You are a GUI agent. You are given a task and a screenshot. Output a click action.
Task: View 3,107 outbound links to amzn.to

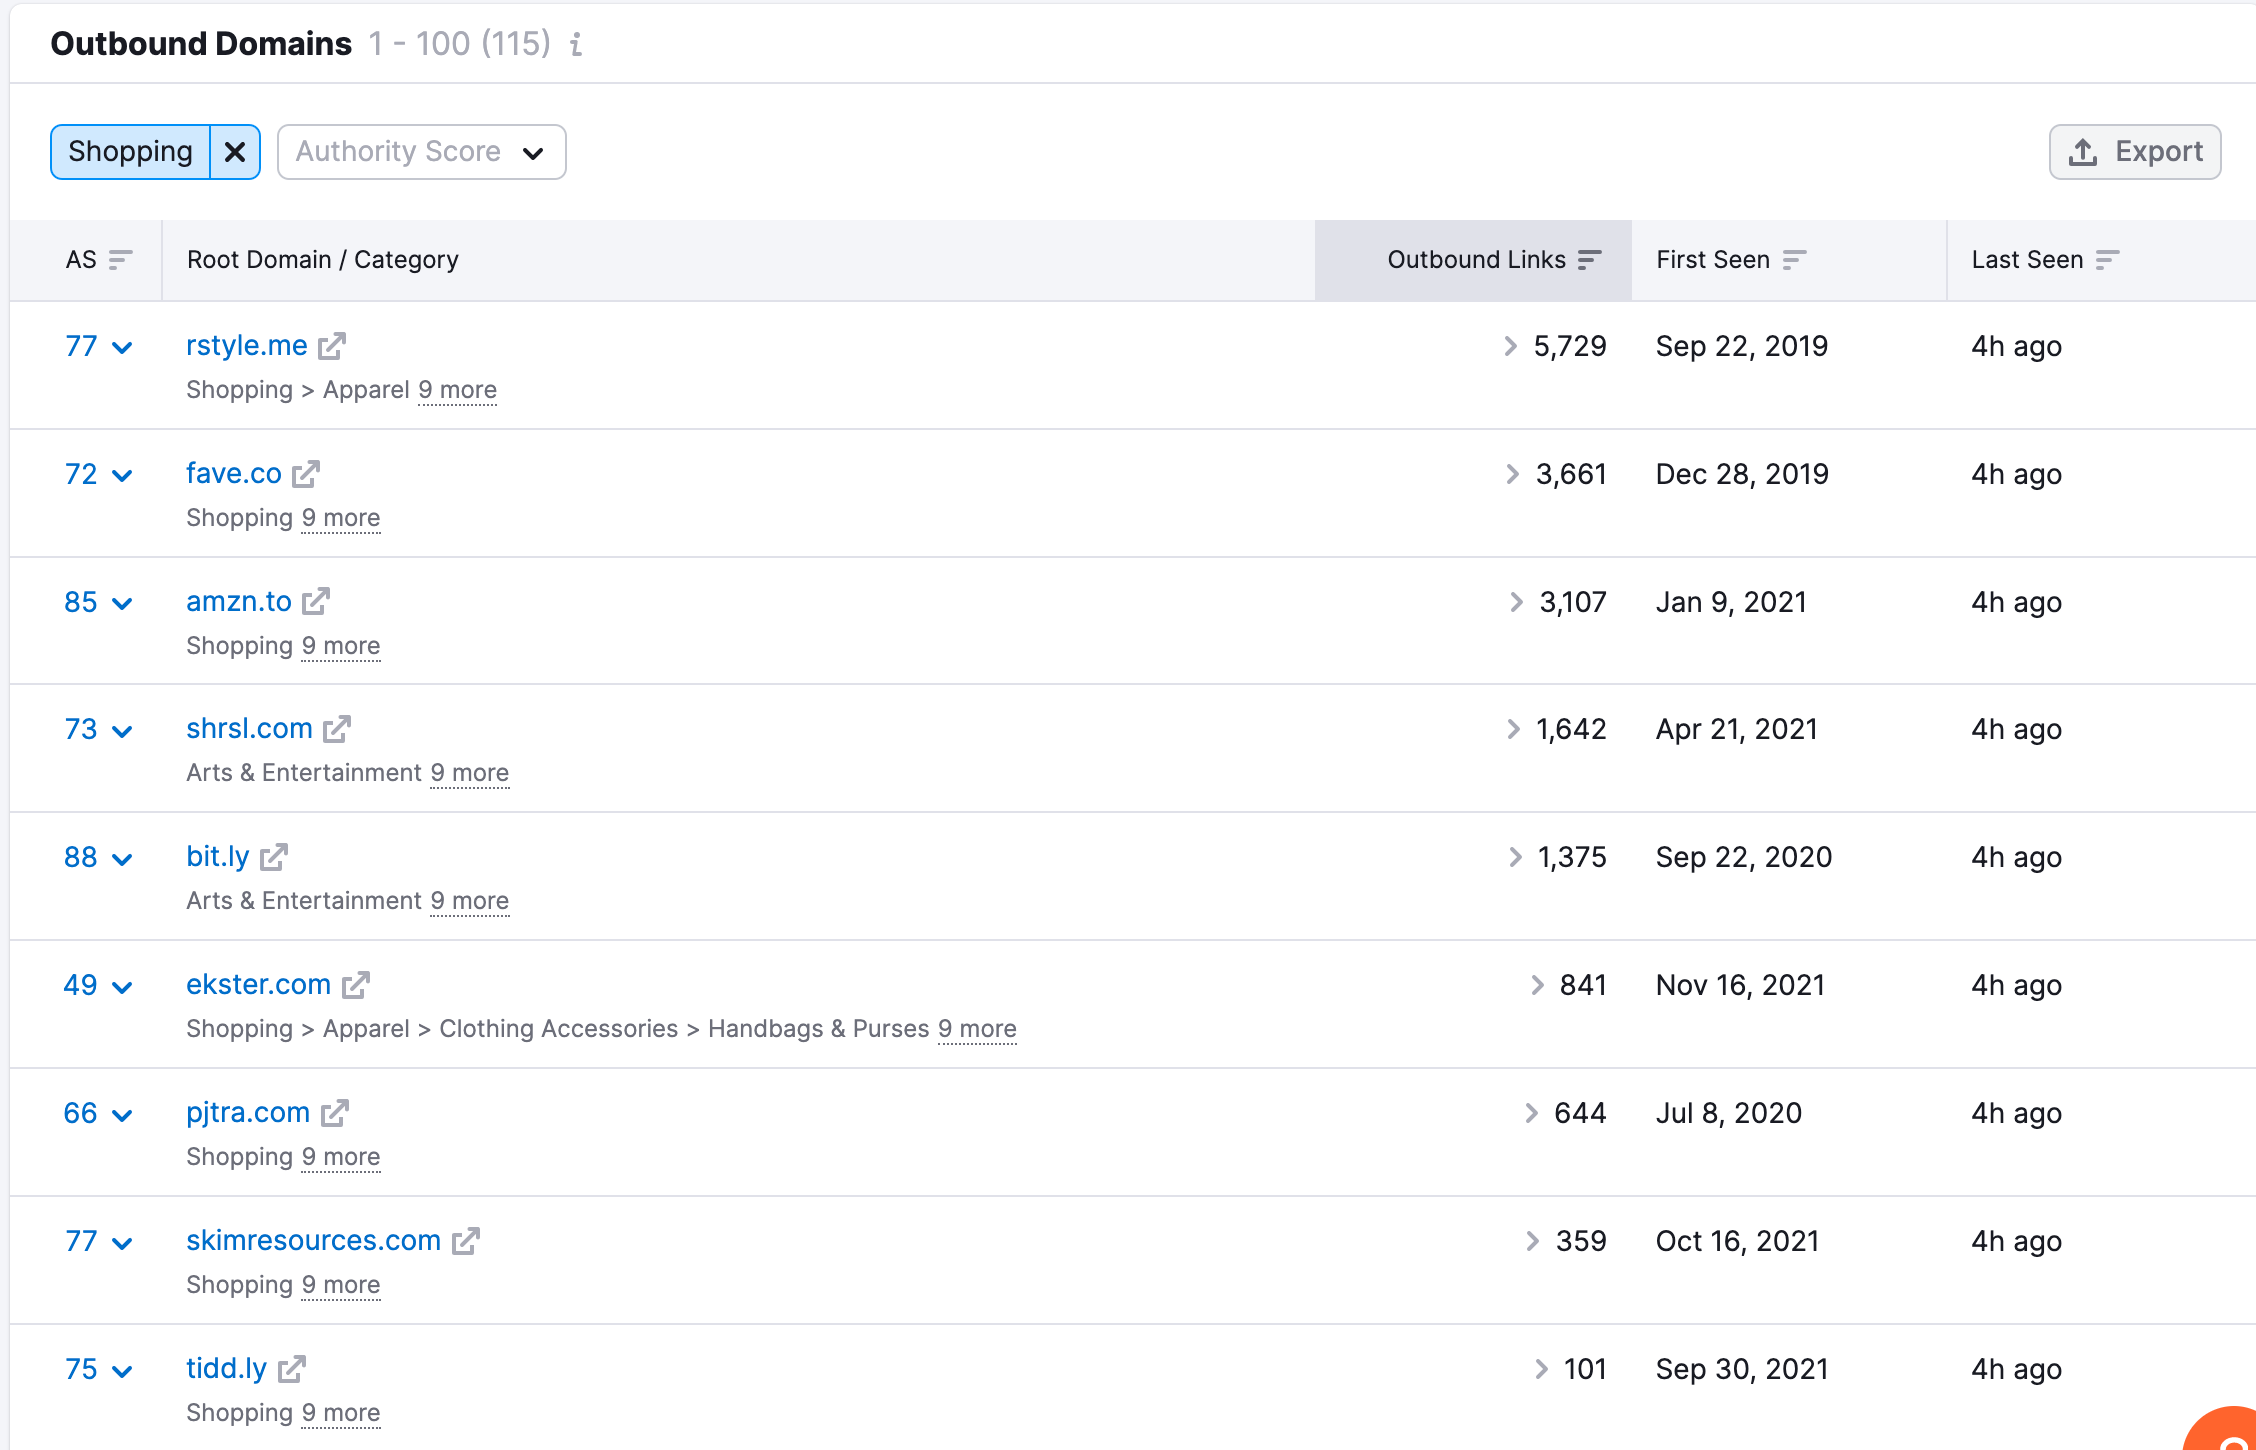(x=1558, y=602)
